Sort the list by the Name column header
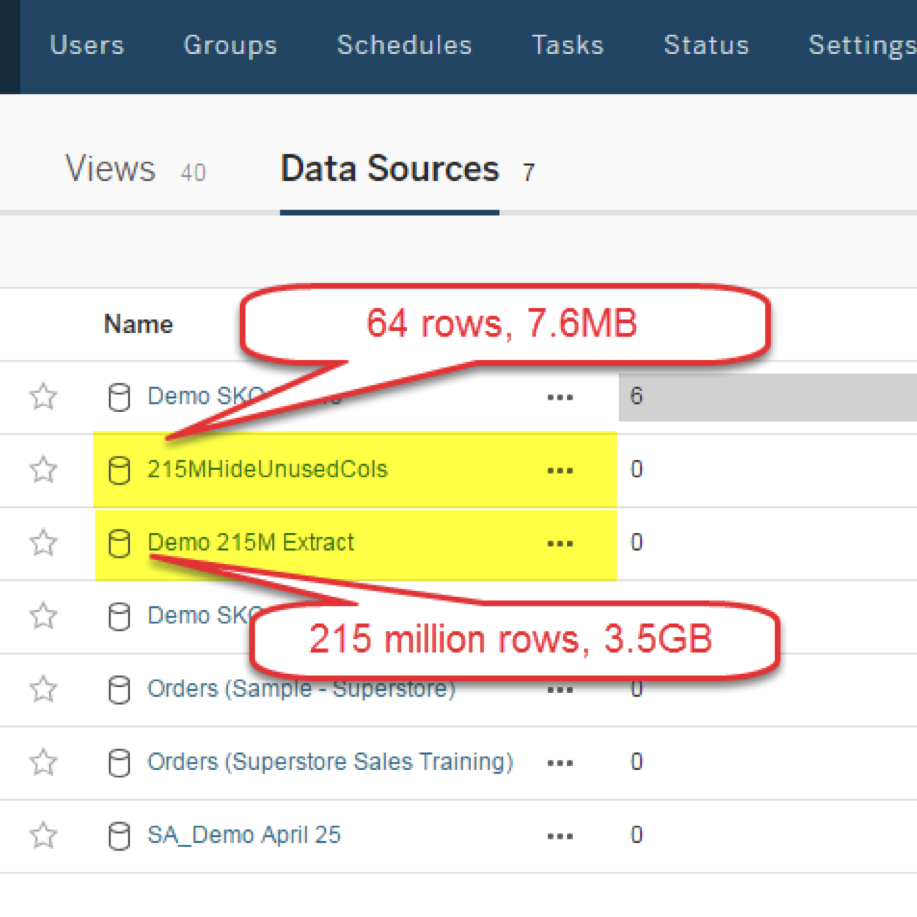 pyautogui.click(x=138, y=324)
